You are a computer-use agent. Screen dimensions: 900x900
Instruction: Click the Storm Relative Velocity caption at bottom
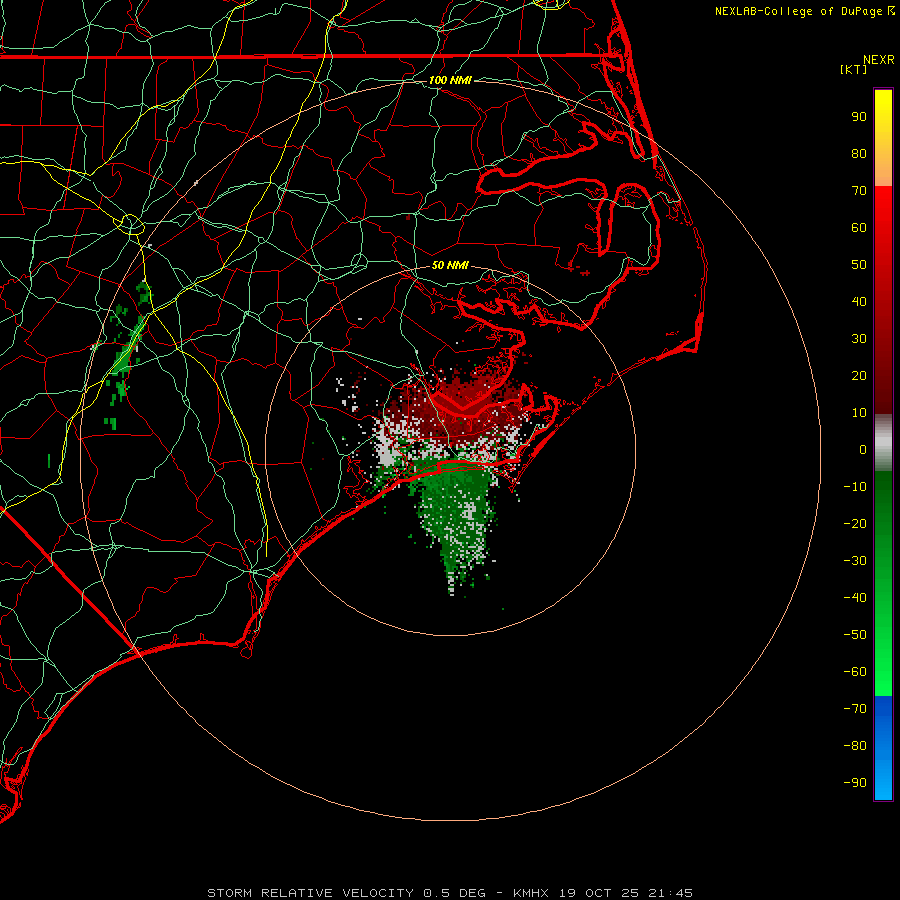[x=450, y=893]
